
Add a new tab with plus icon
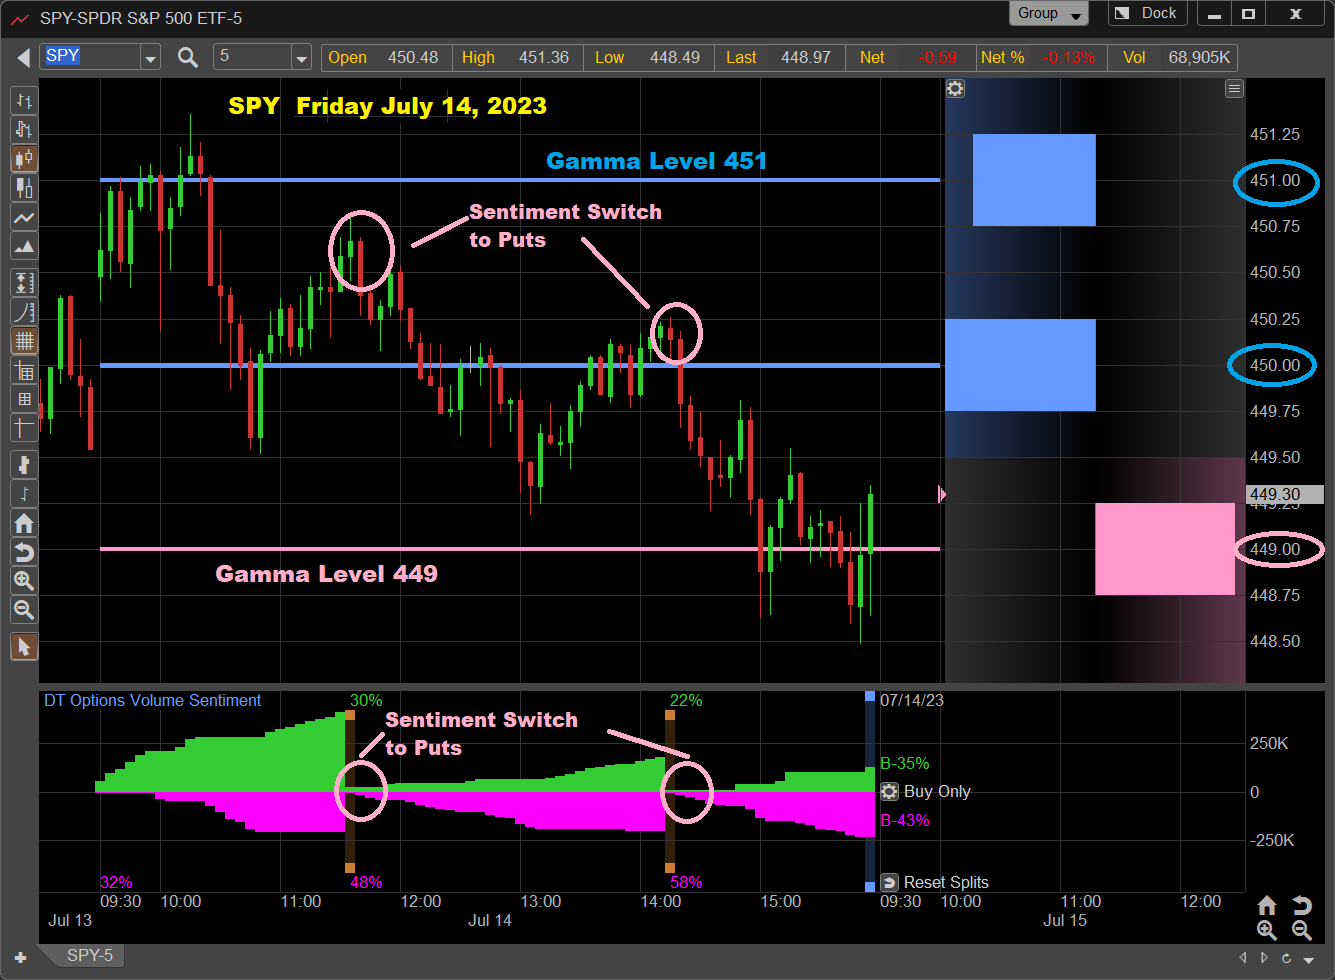tap(20, 958)
